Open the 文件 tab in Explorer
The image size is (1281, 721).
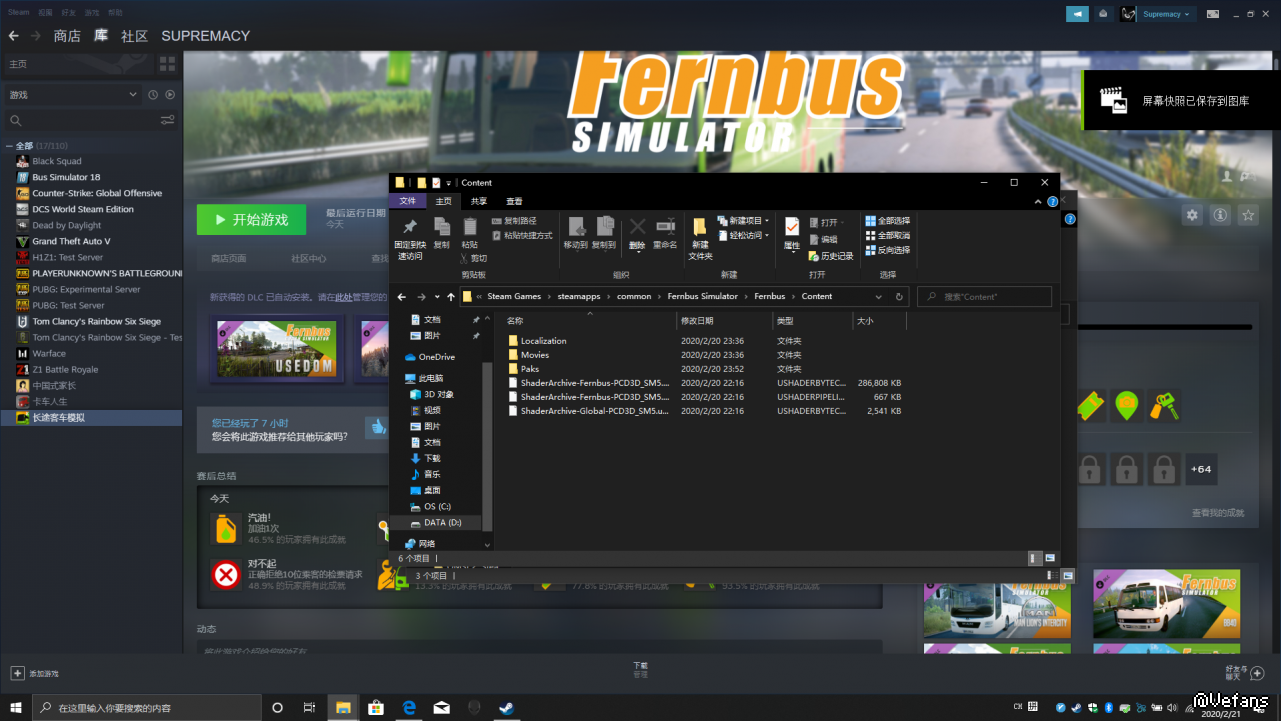click(408, 201)
